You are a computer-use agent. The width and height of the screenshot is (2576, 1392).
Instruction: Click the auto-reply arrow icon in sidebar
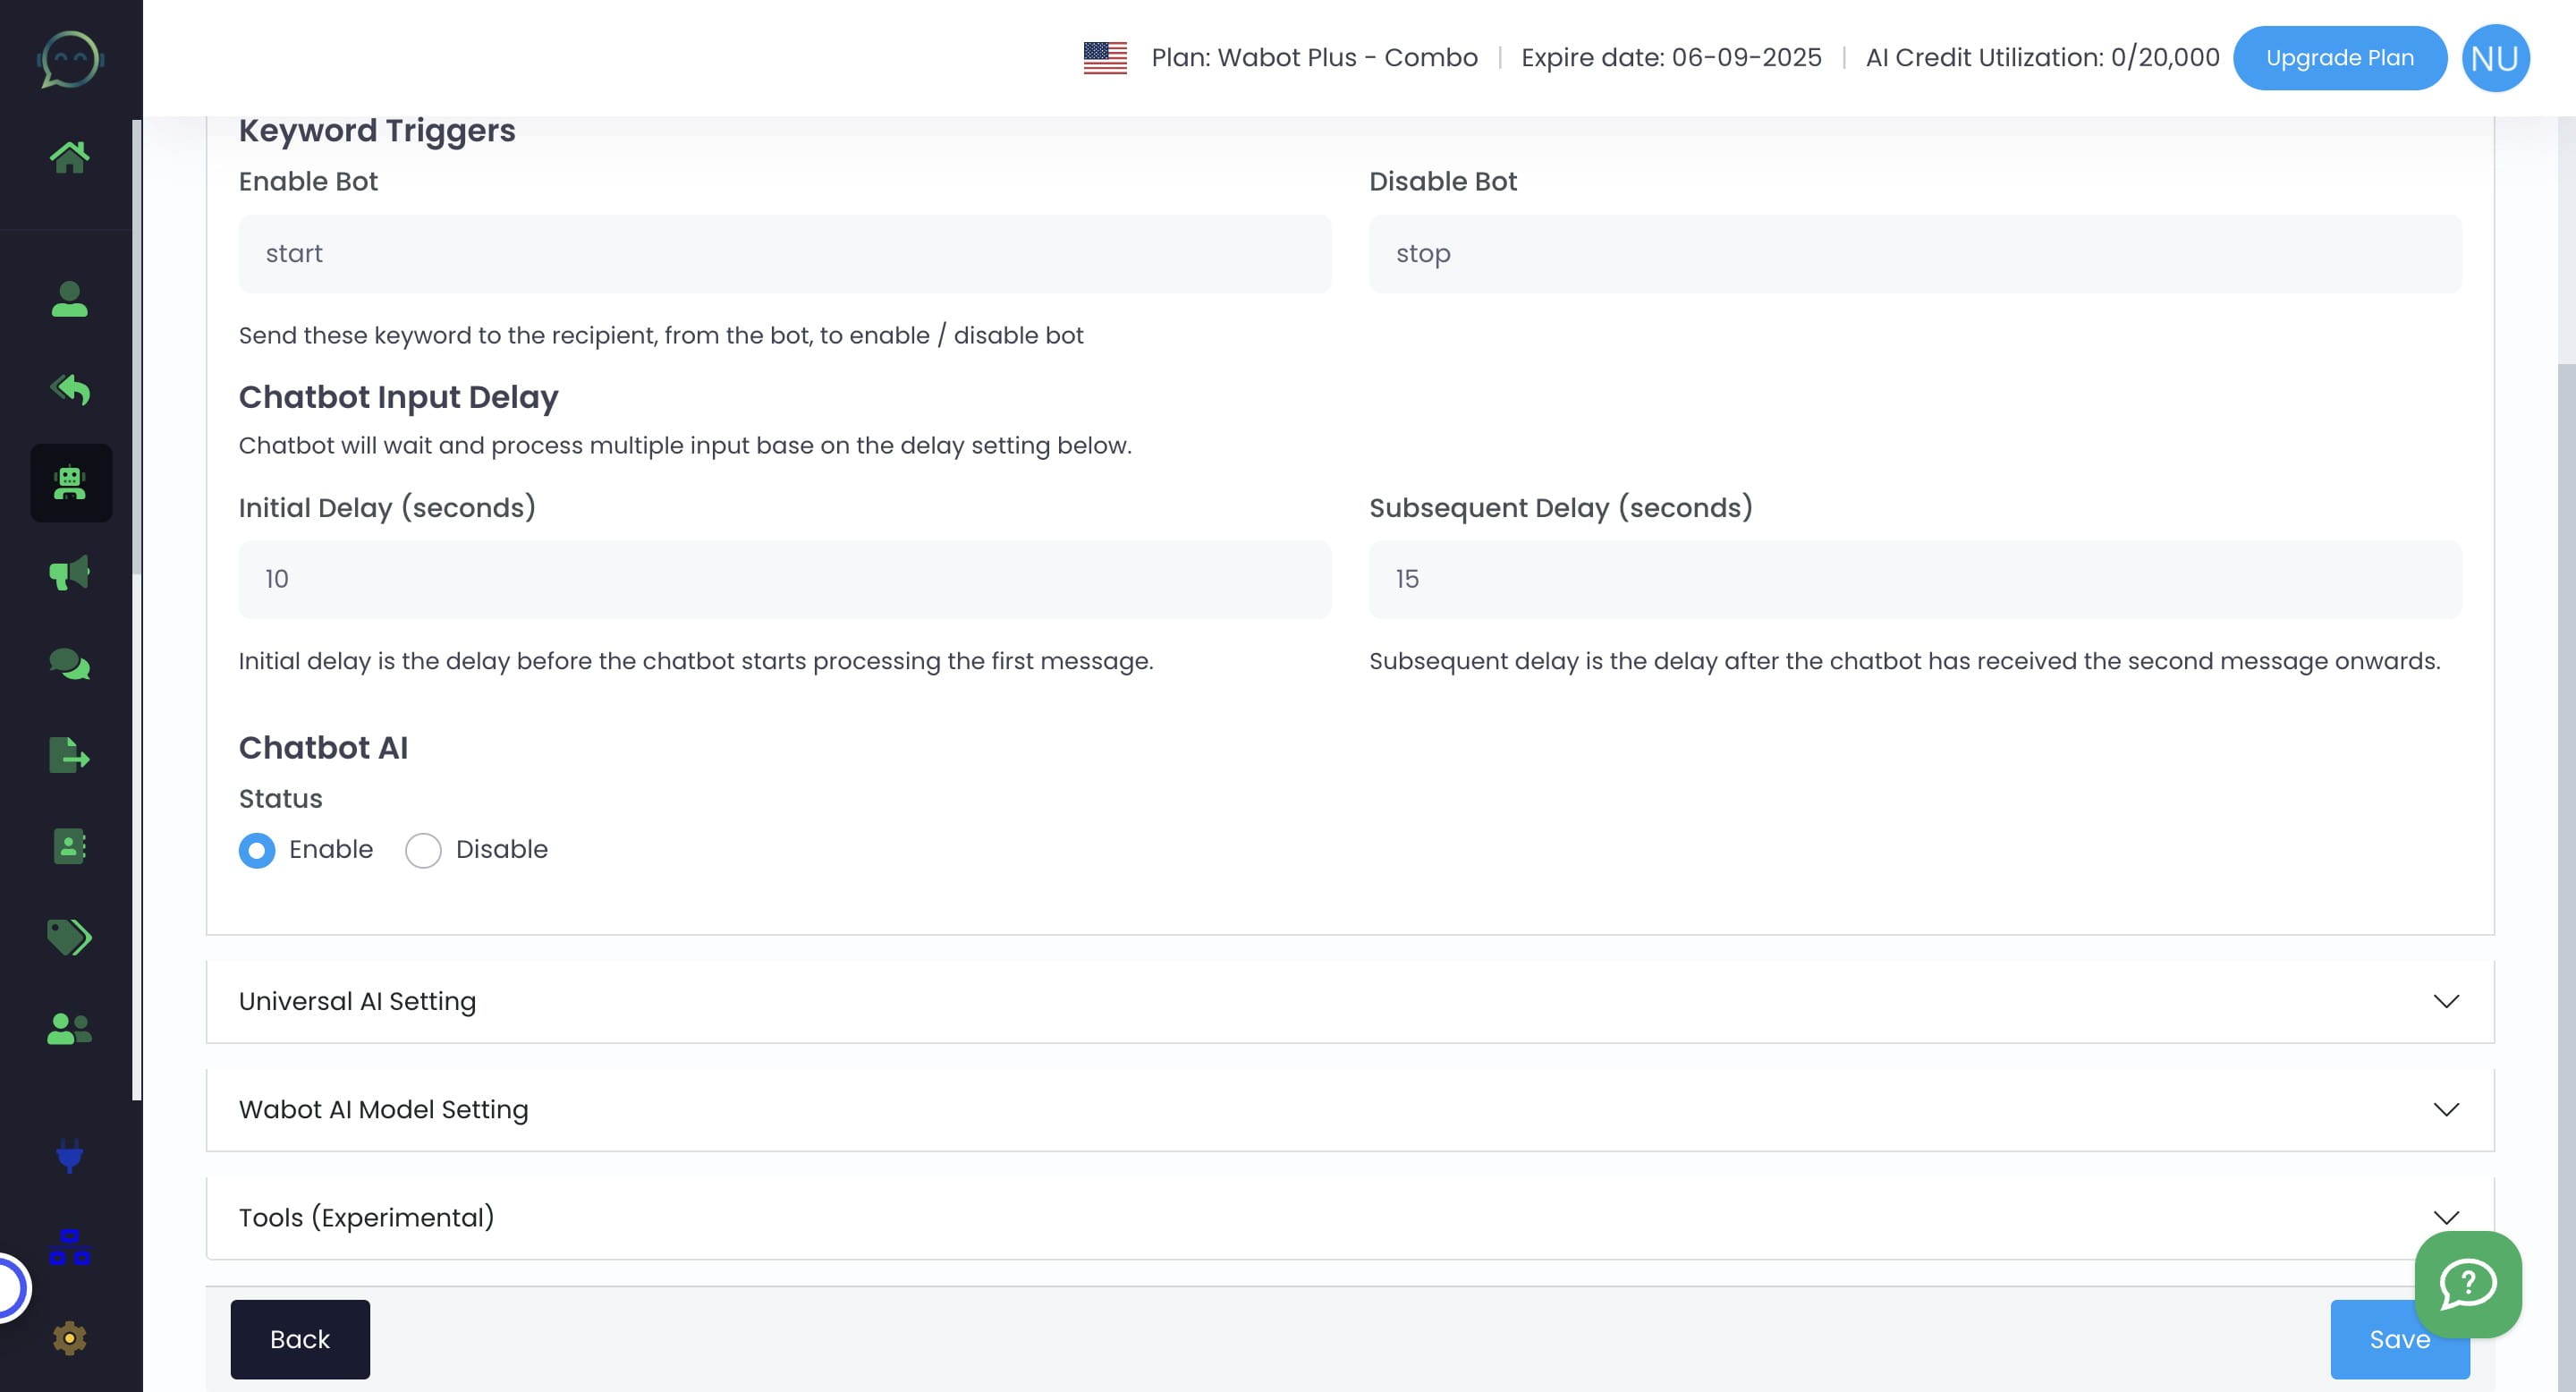(x=70, y=389)
